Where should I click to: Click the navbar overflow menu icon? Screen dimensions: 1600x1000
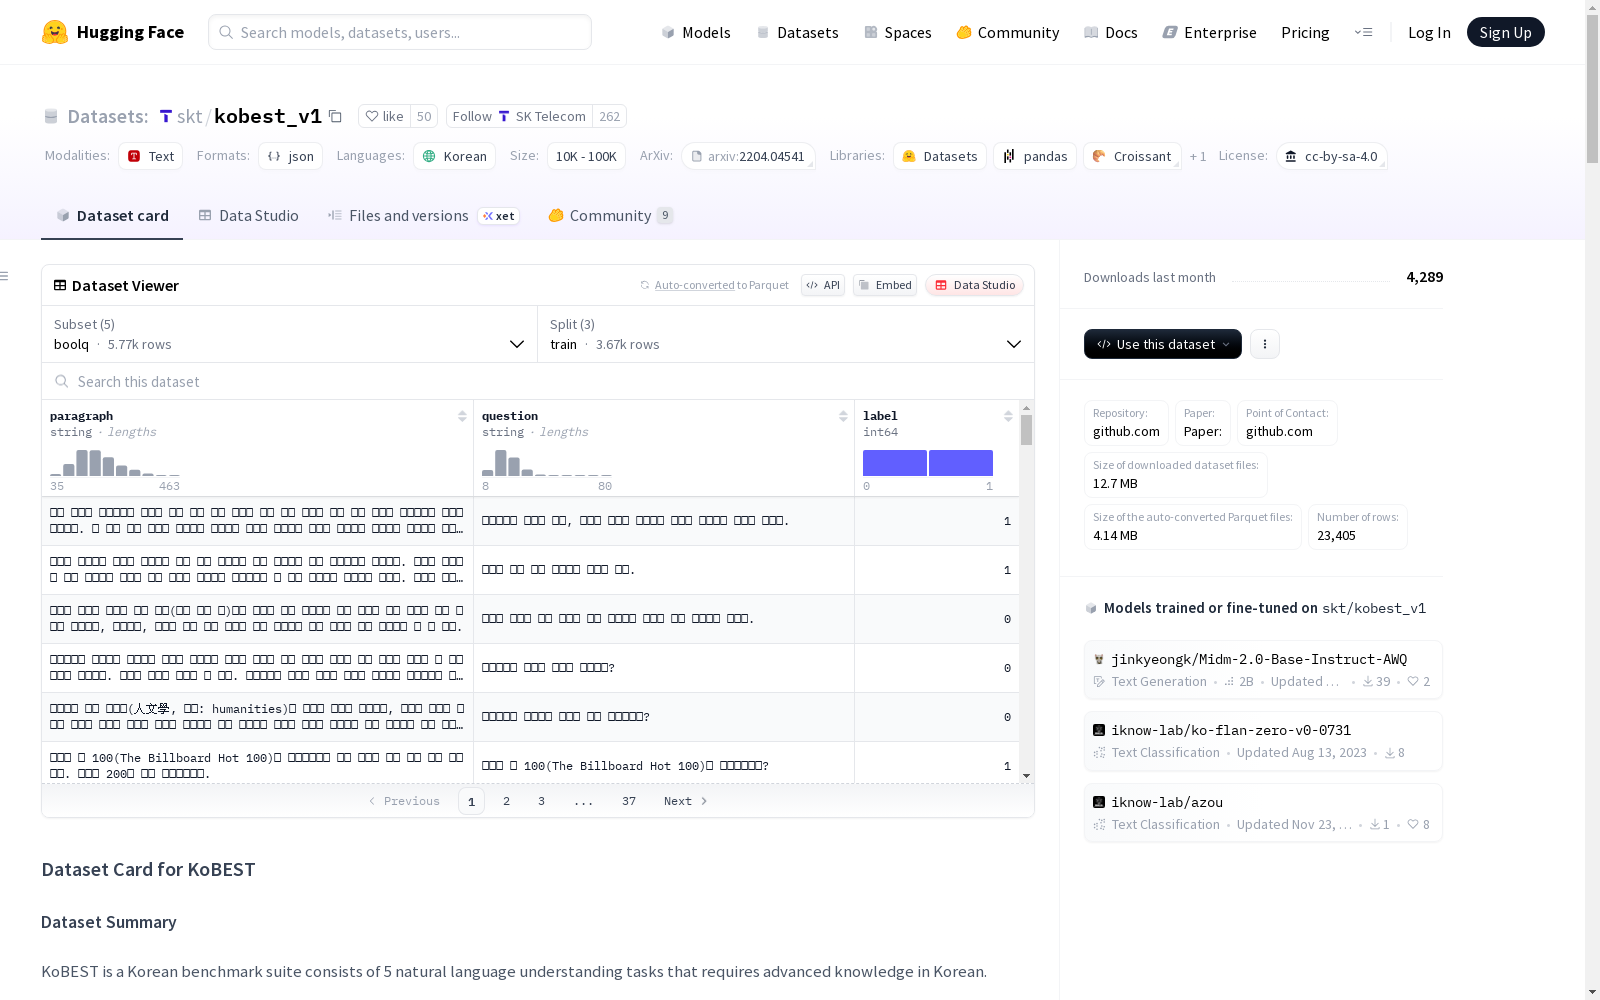[1363, 32]
